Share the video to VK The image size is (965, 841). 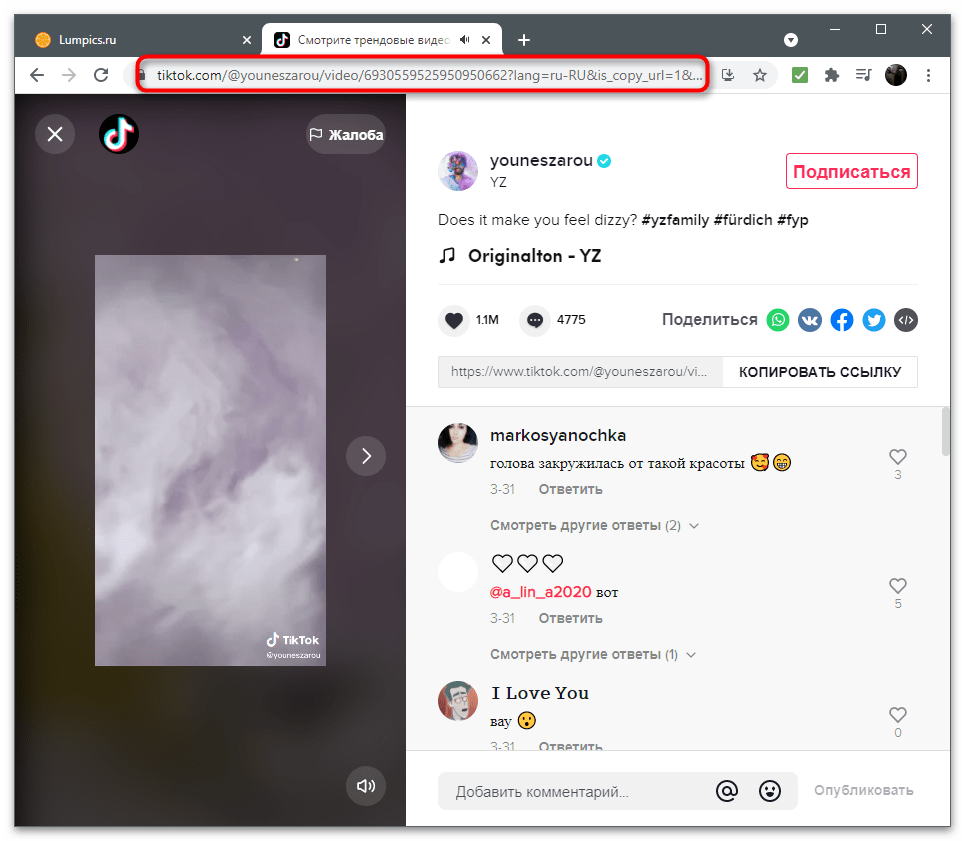(810, 320)
